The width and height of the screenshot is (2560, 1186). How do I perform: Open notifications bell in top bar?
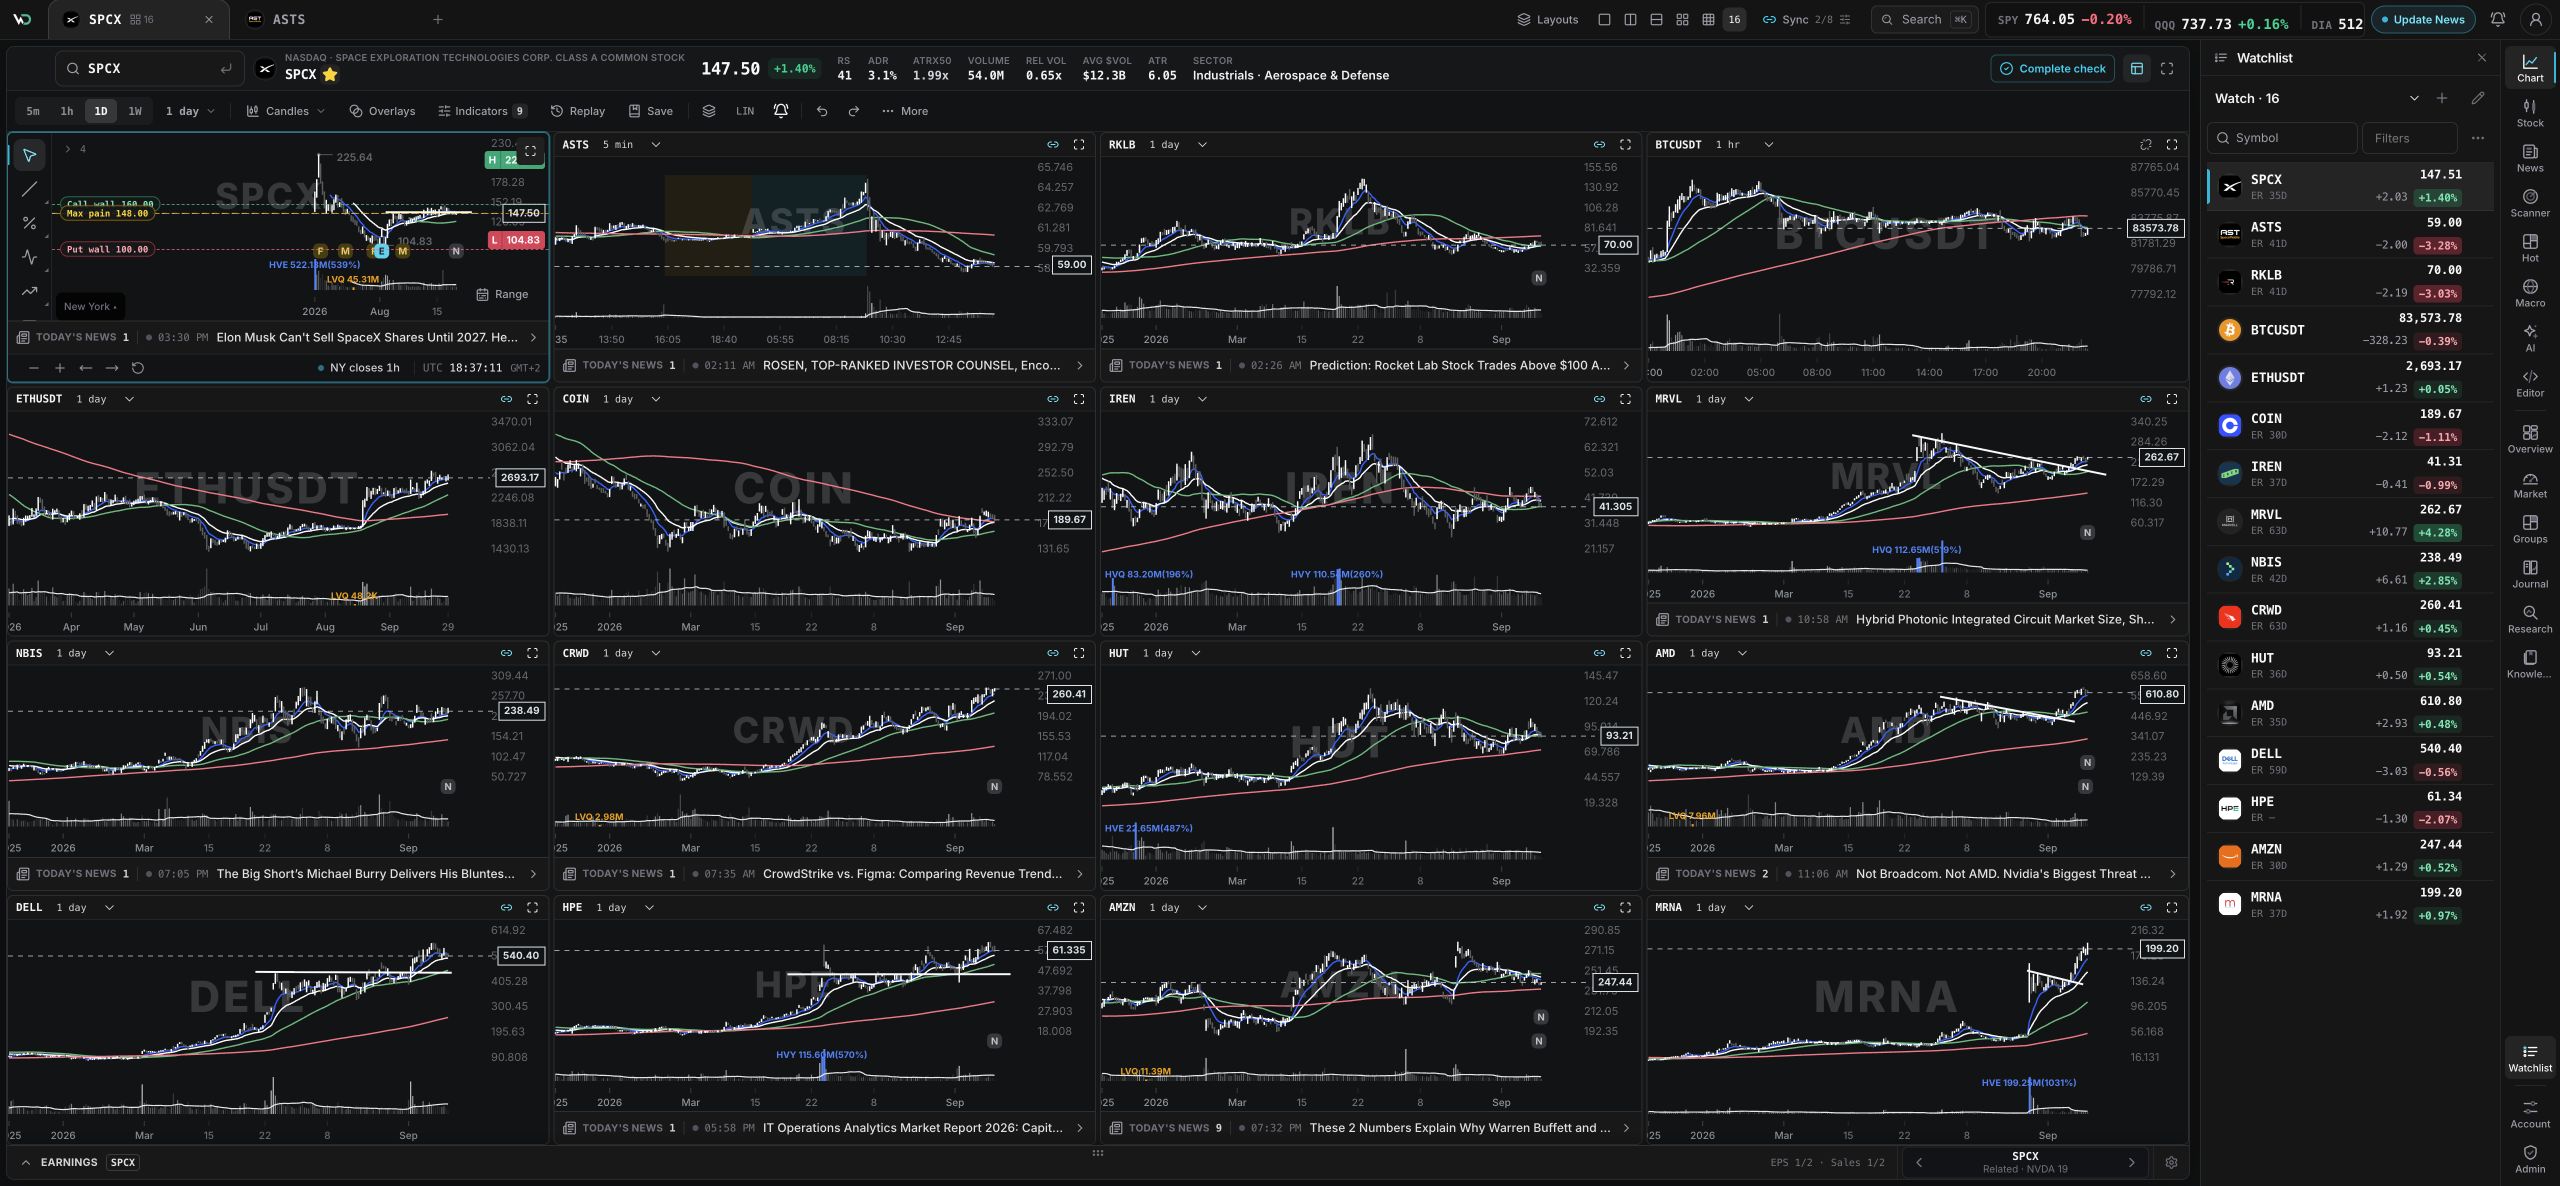tap(2497, 20)
